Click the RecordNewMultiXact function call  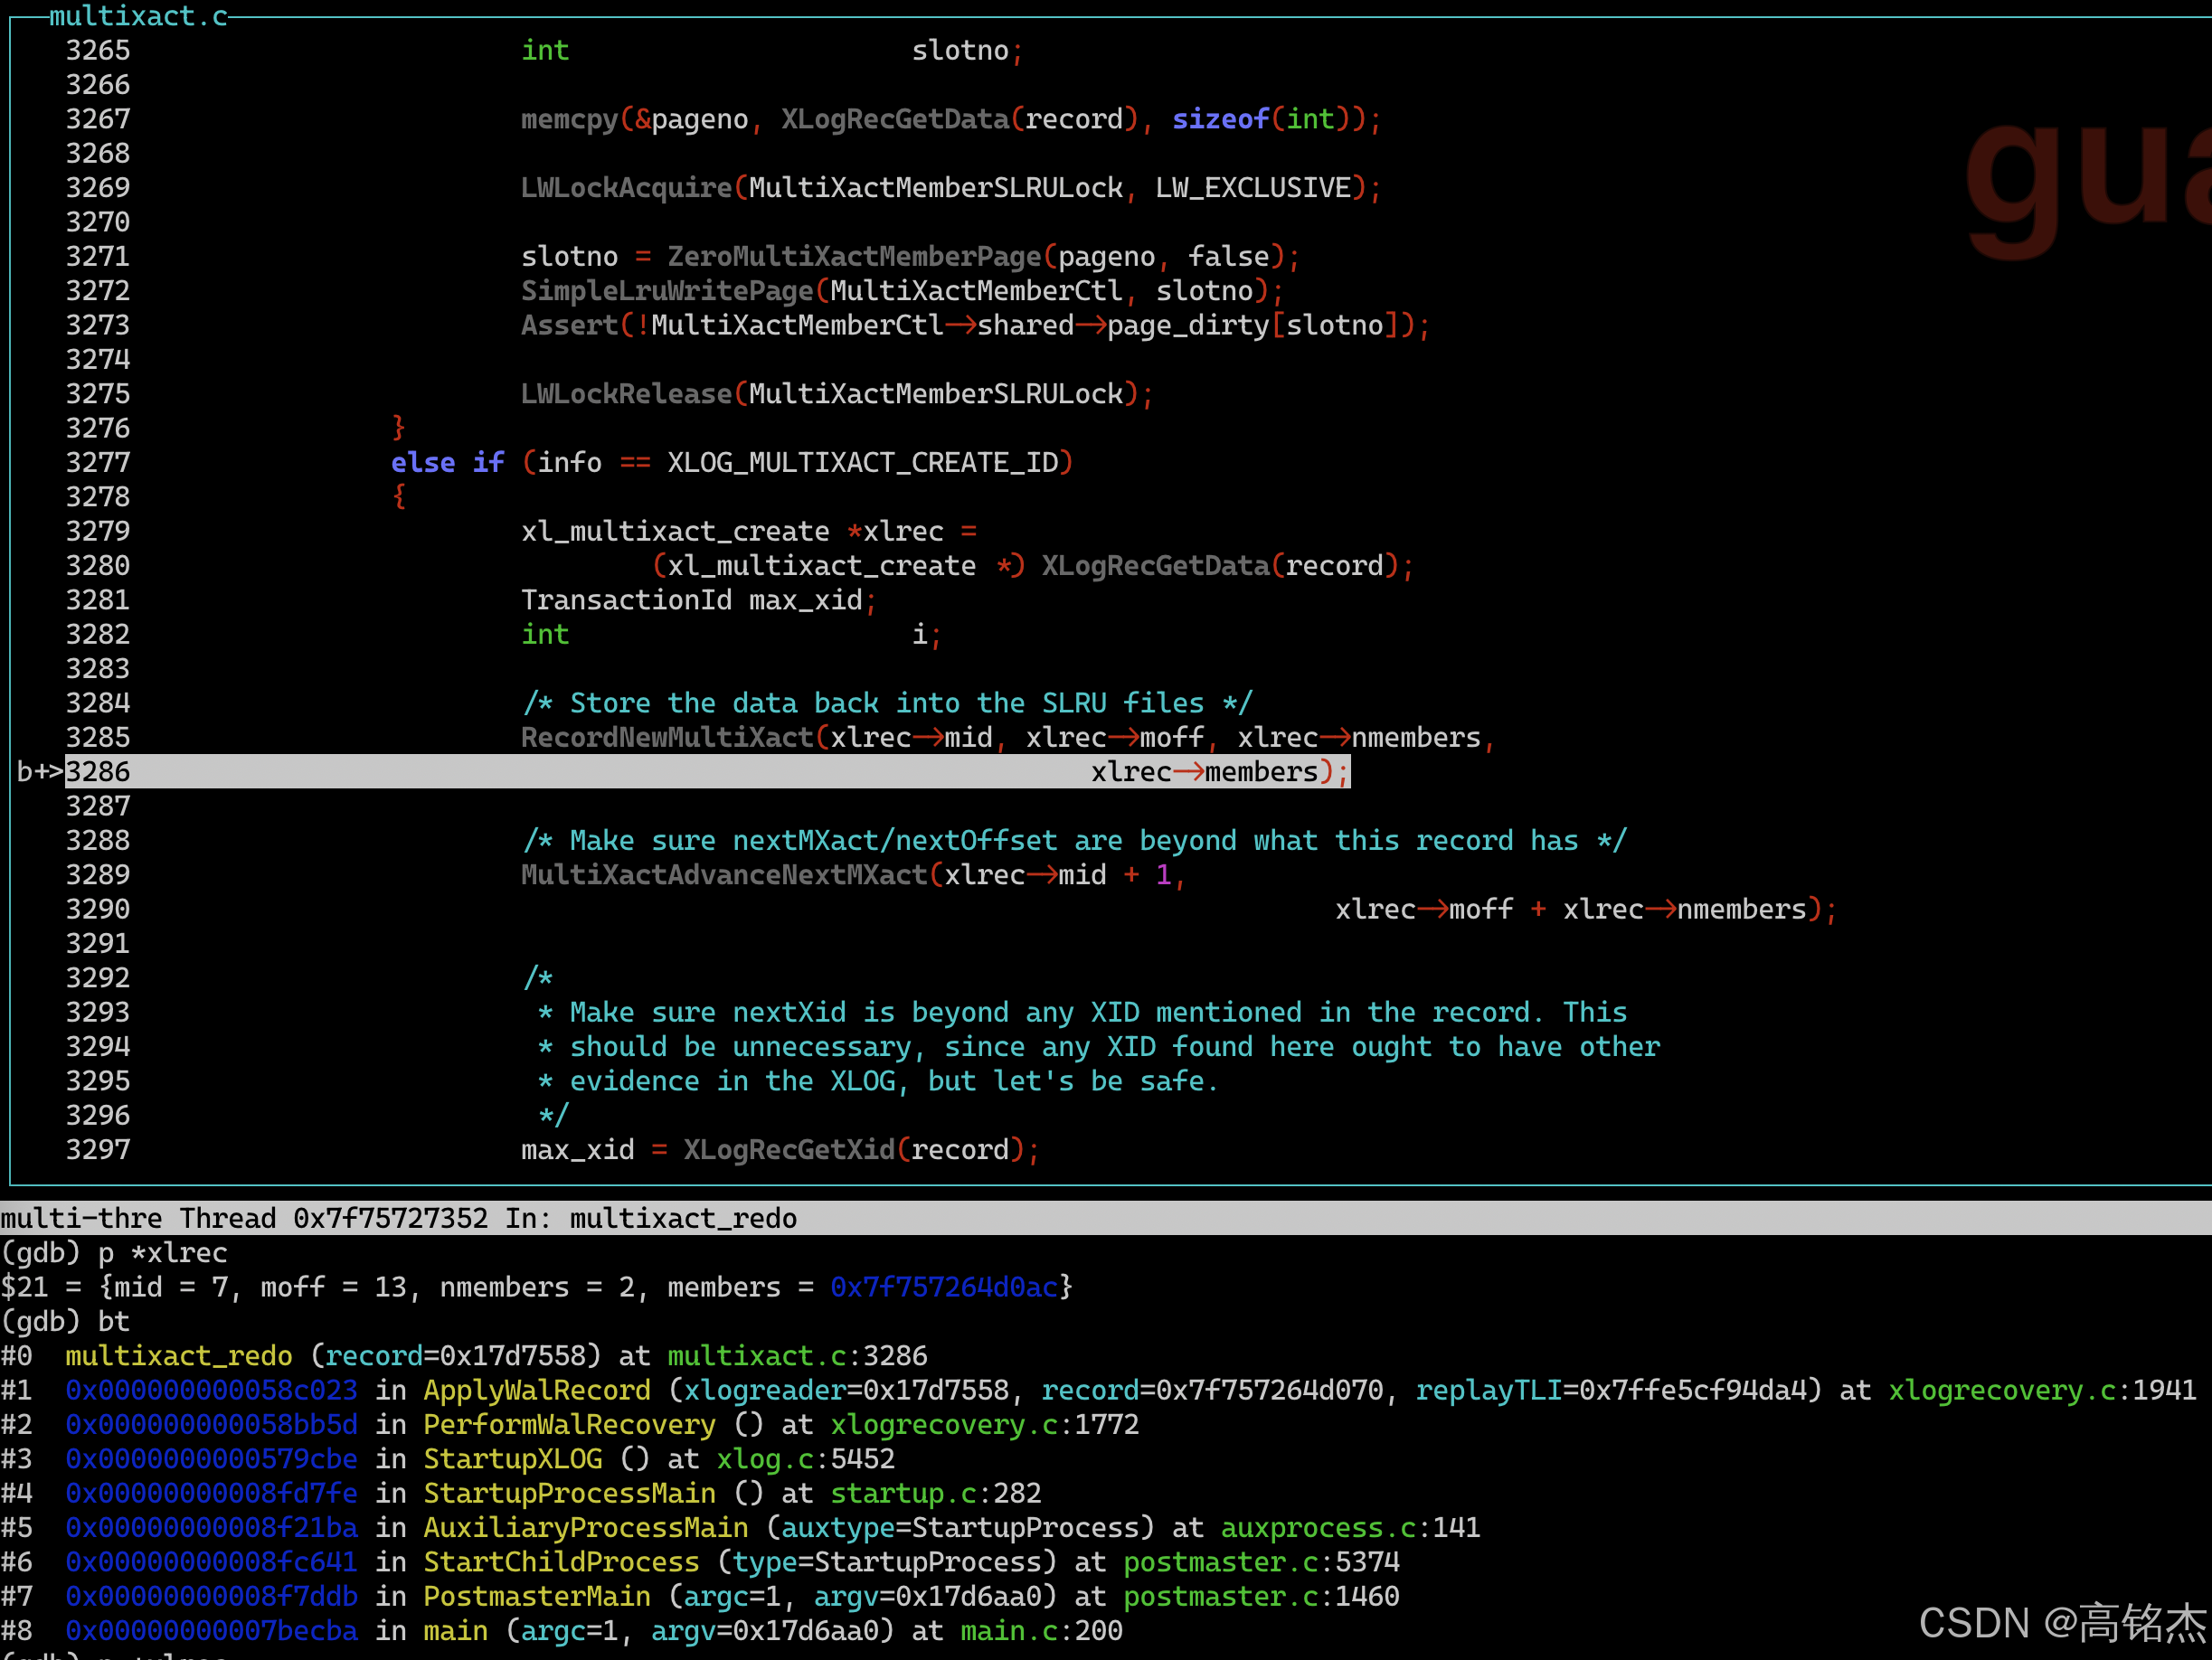click(x=667, y=738)
